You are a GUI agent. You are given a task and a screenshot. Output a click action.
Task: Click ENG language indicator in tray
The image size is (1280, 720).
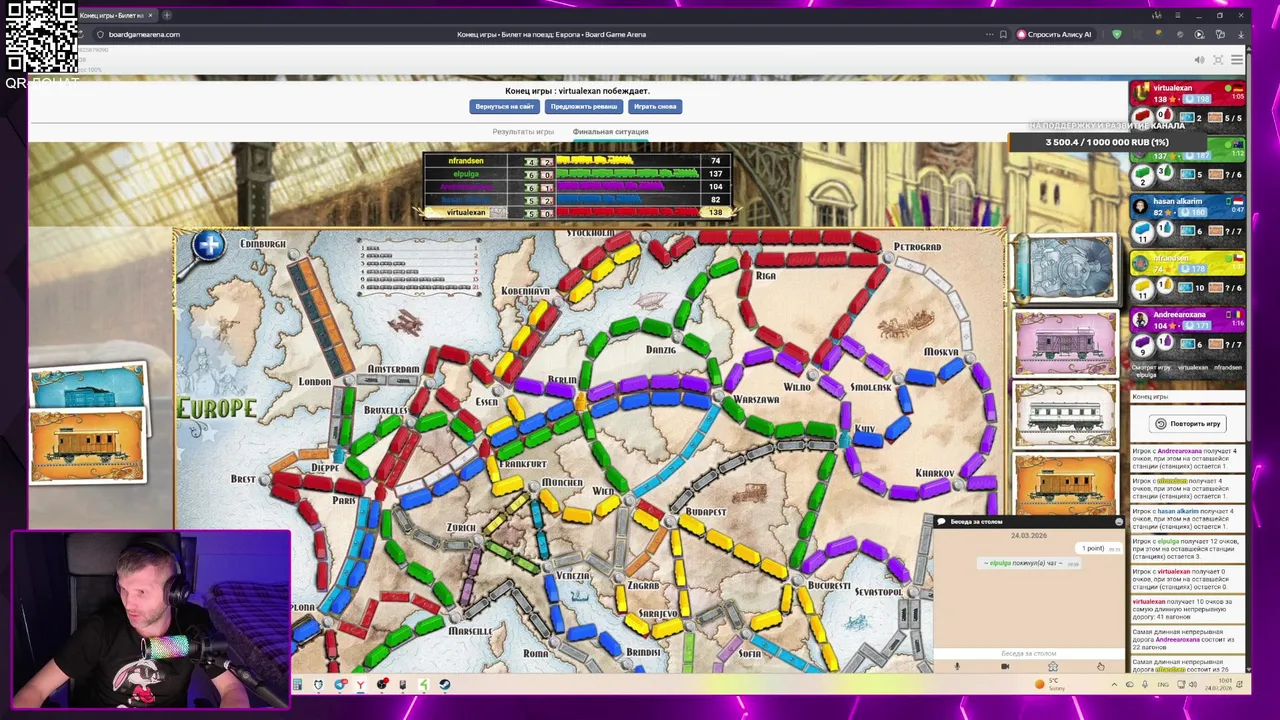coord(1162,685)
